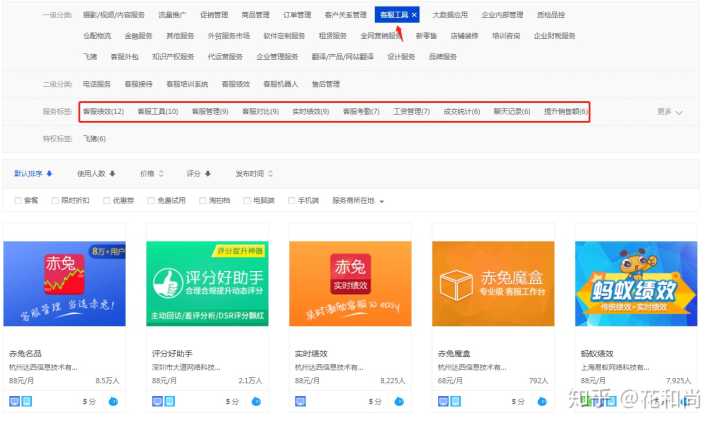
Task: Tick the 免费试用 checkbox
Action: 152,201
